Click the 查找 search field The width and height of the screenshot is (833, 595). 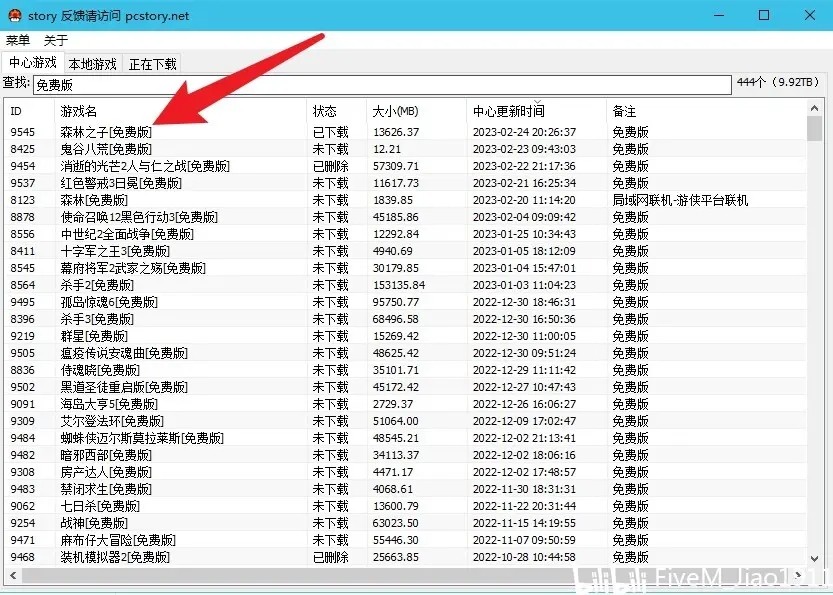coord(382,85)
